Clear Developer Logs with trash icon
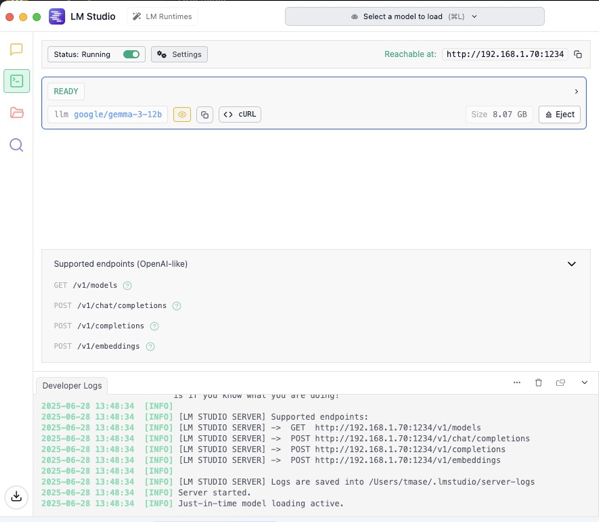 tap(539, 383)
